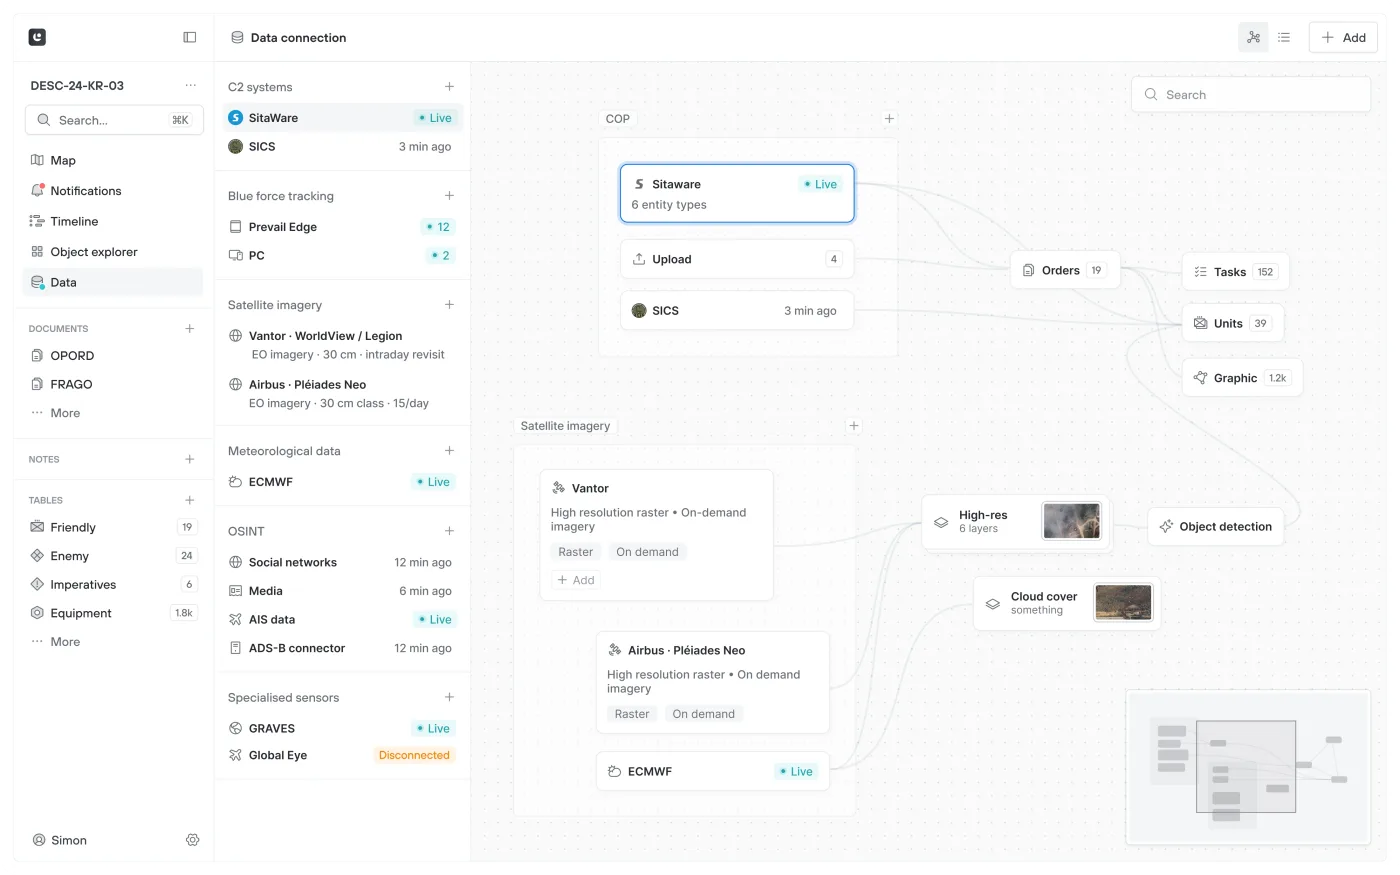This screenshot has width=1400, height=875.
Task: Click the minimap viewport rectangle
Action: pos(1246,766)
